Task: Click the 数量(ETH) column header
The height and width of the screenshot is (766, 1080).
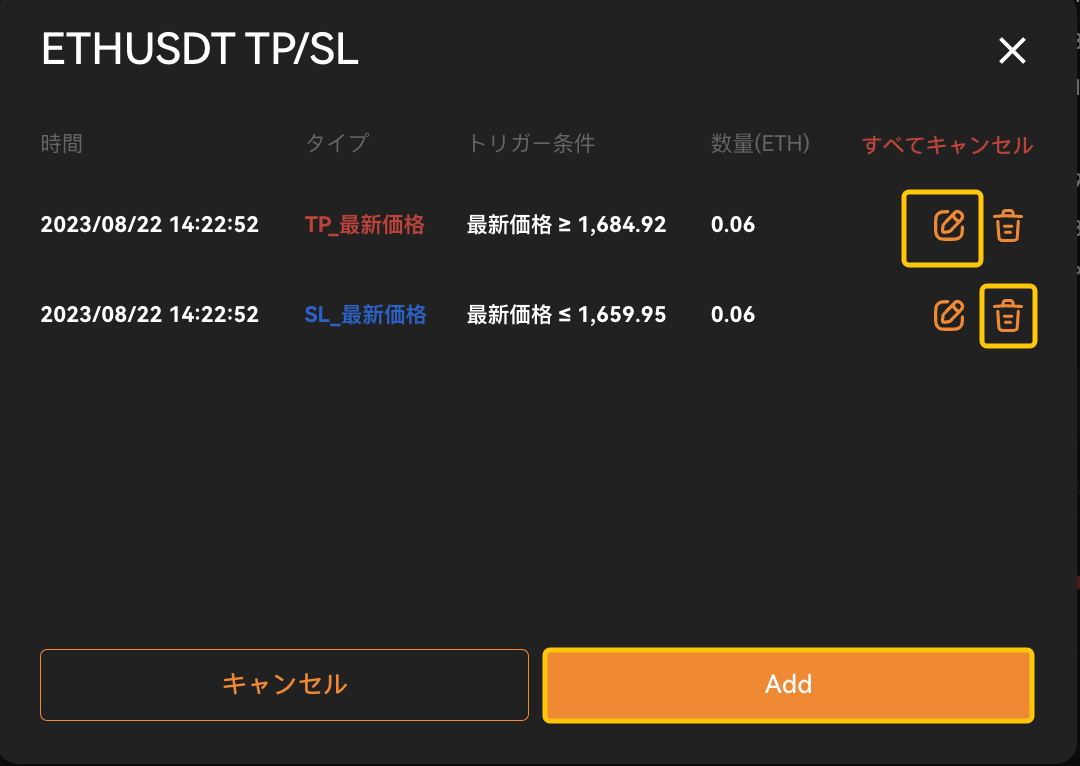Action: tap(760, 143)
